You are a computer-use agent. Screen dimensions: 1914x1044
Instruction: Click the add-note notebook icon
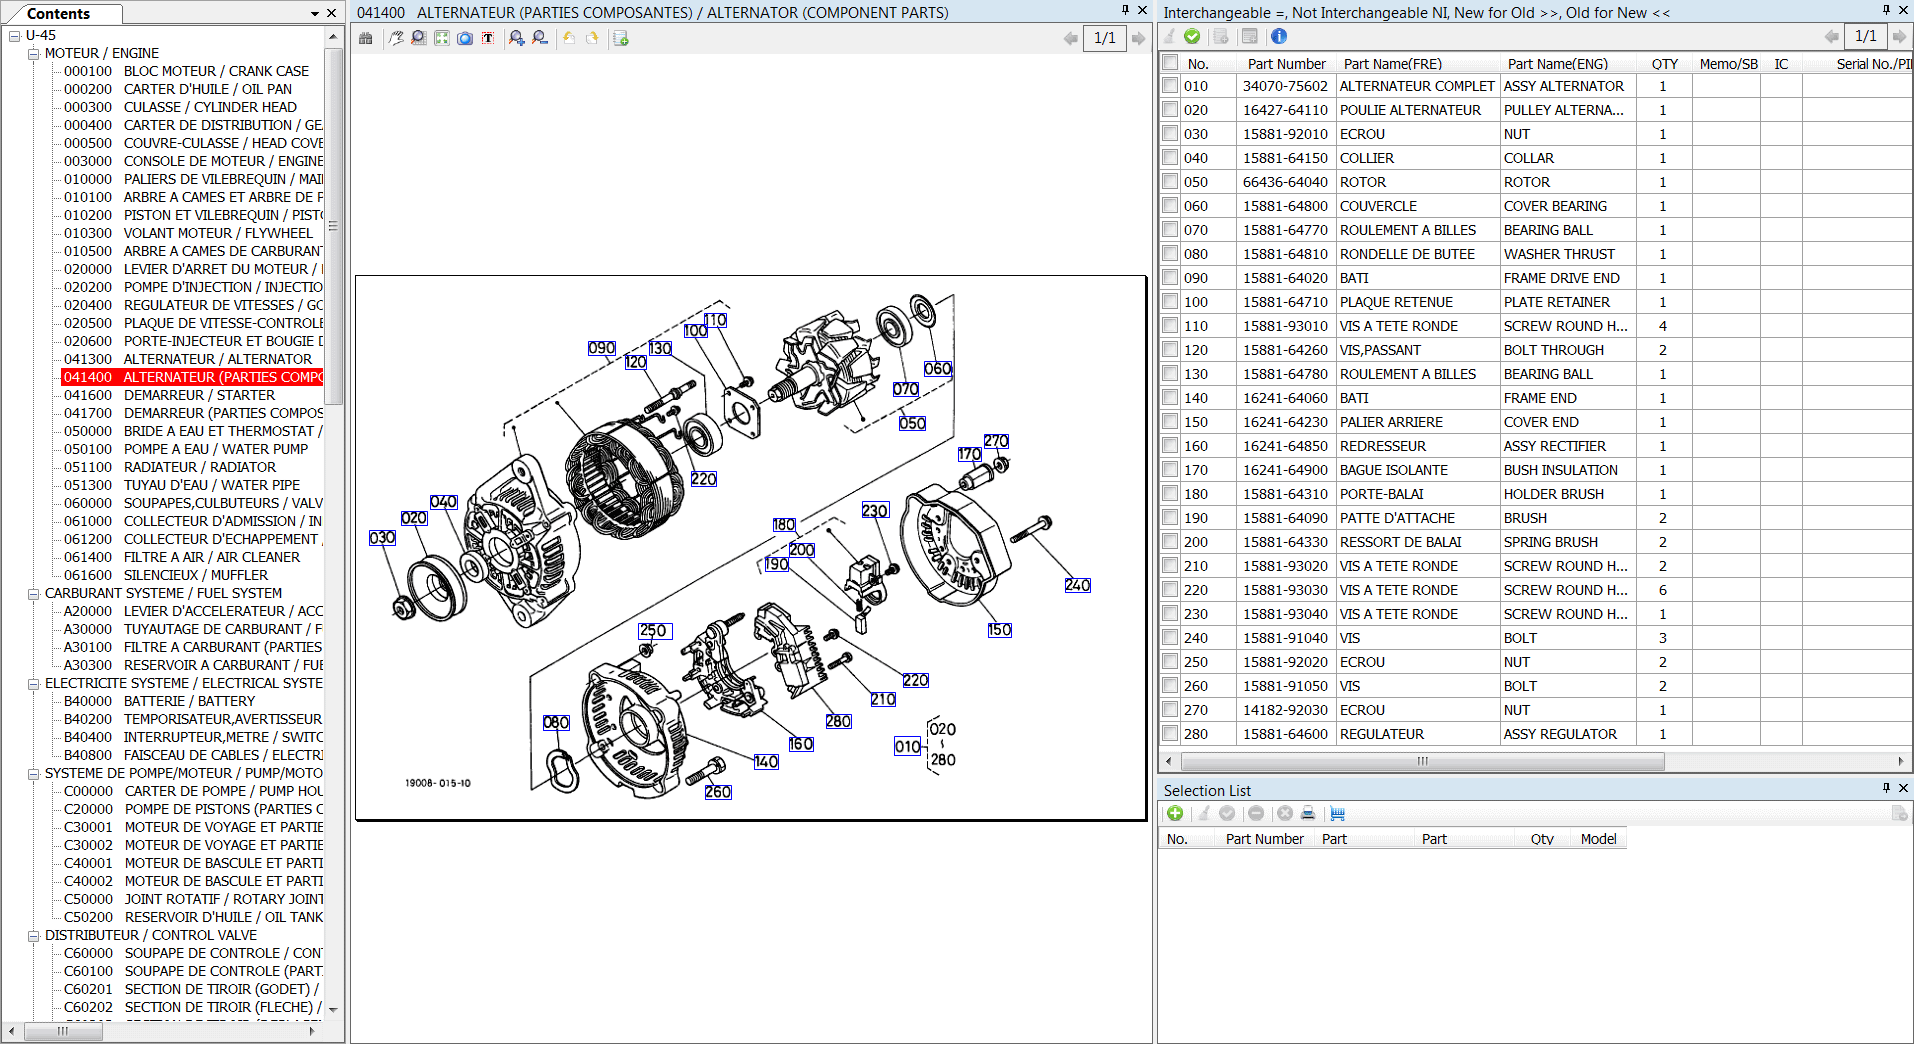pos(621,38)
